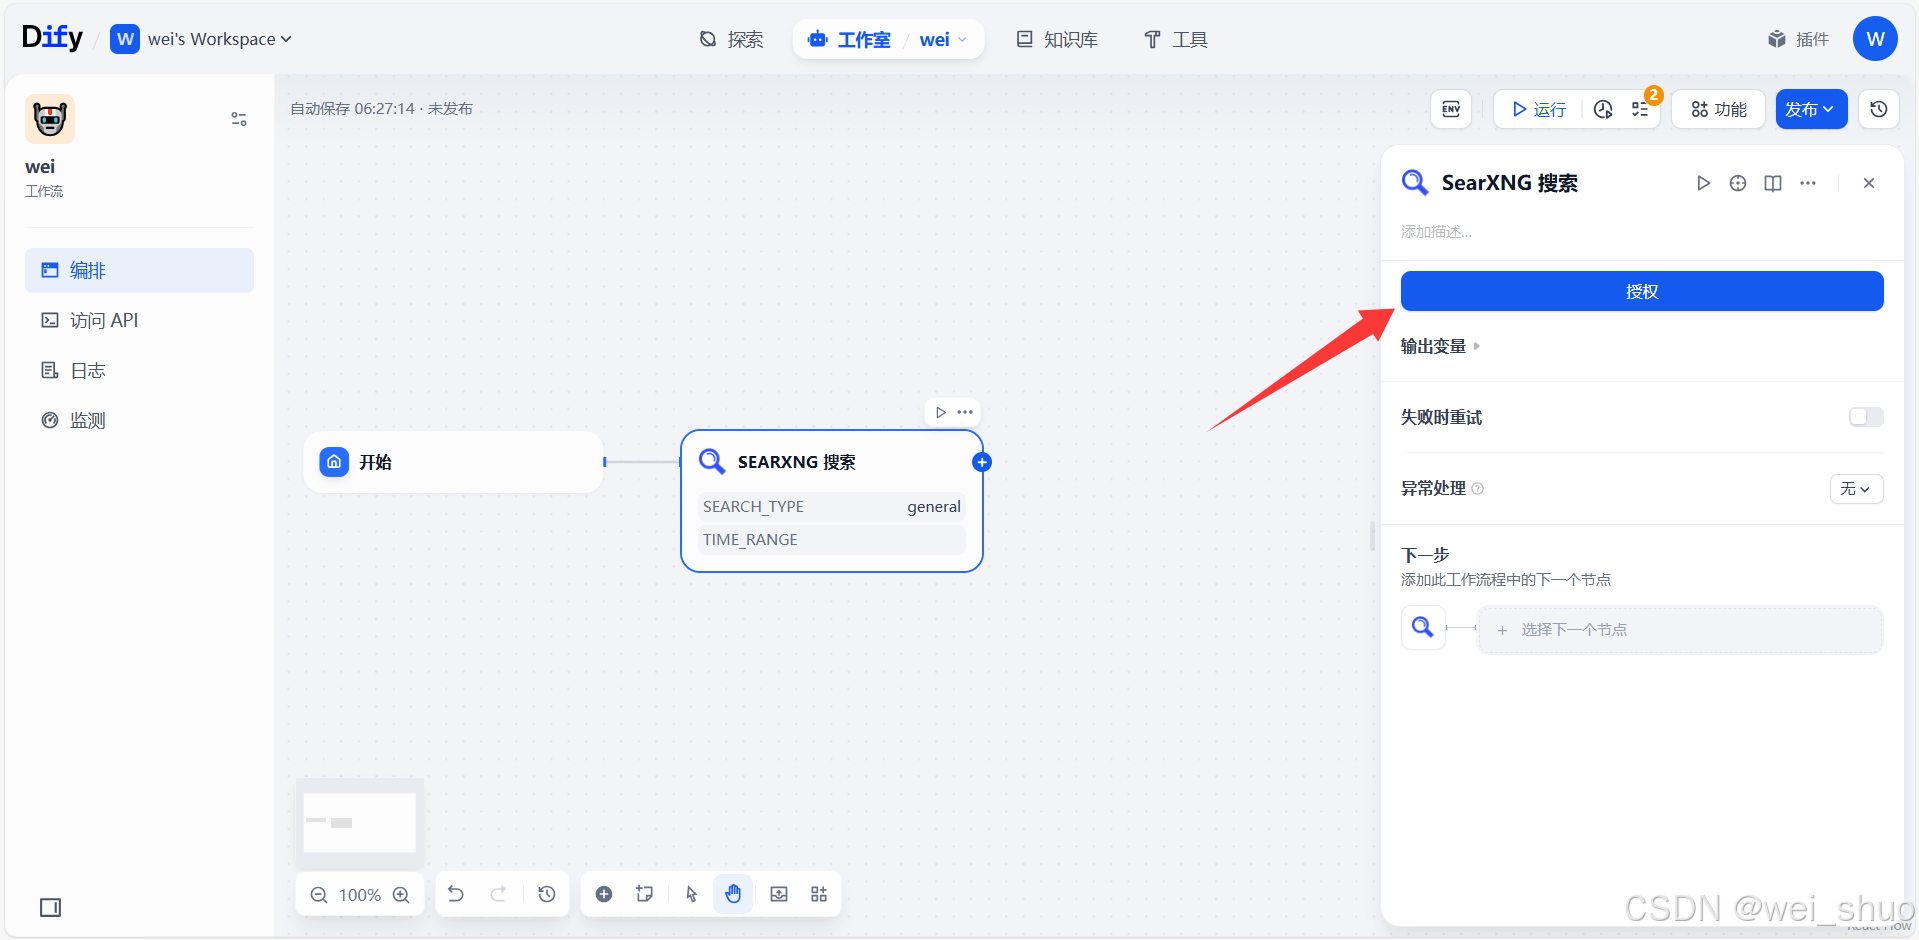
Task: Switch to hand mode
Action: [733, 894]
